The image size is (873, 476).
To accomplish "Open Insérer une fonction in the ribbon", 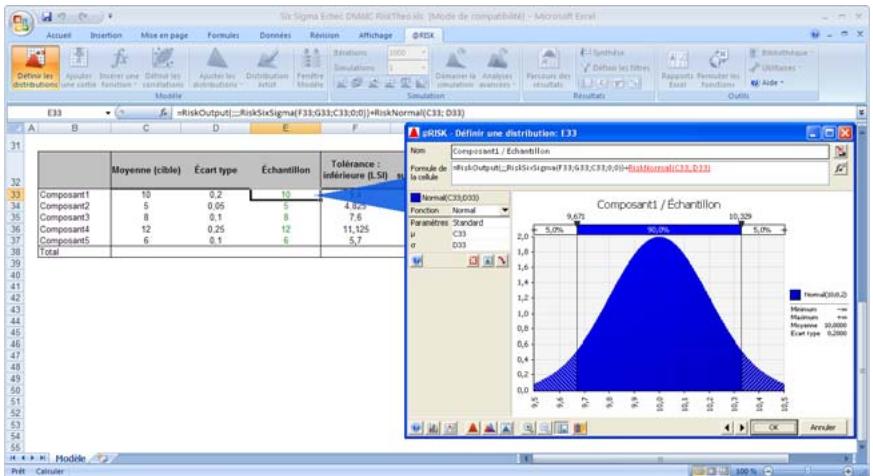I will [119, 68].
